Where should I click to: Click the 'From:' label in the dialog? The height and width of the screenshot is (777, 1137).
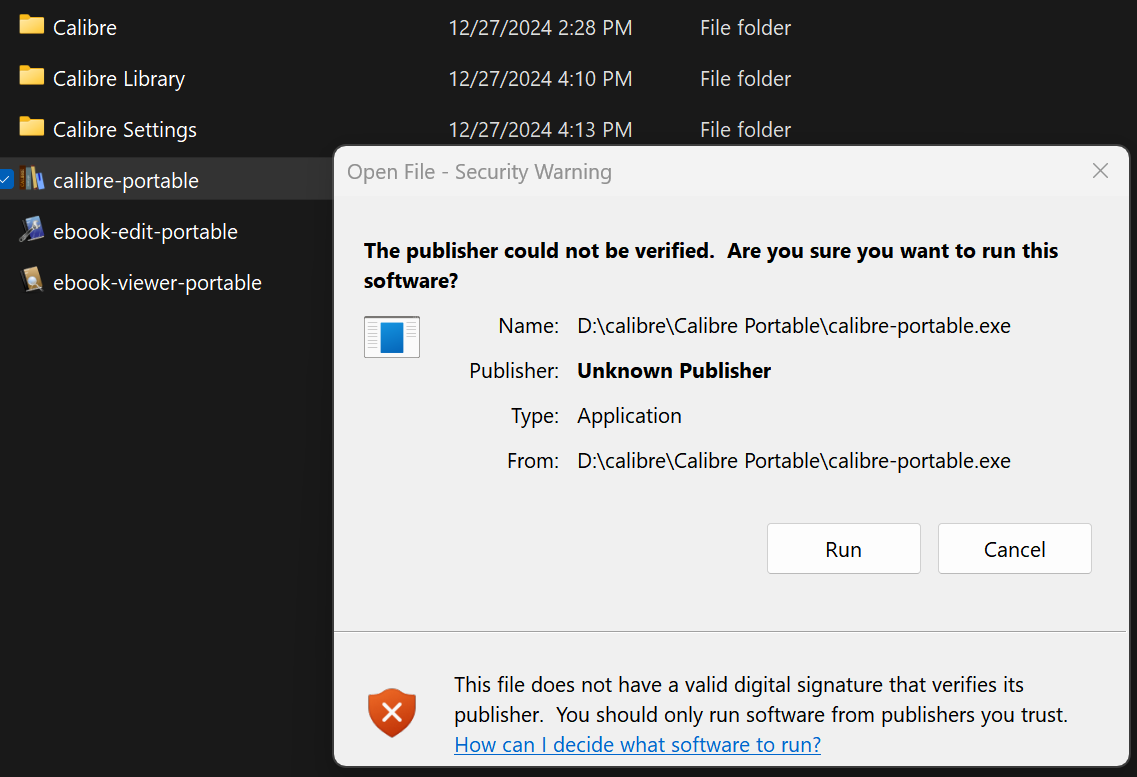(533, 460)
